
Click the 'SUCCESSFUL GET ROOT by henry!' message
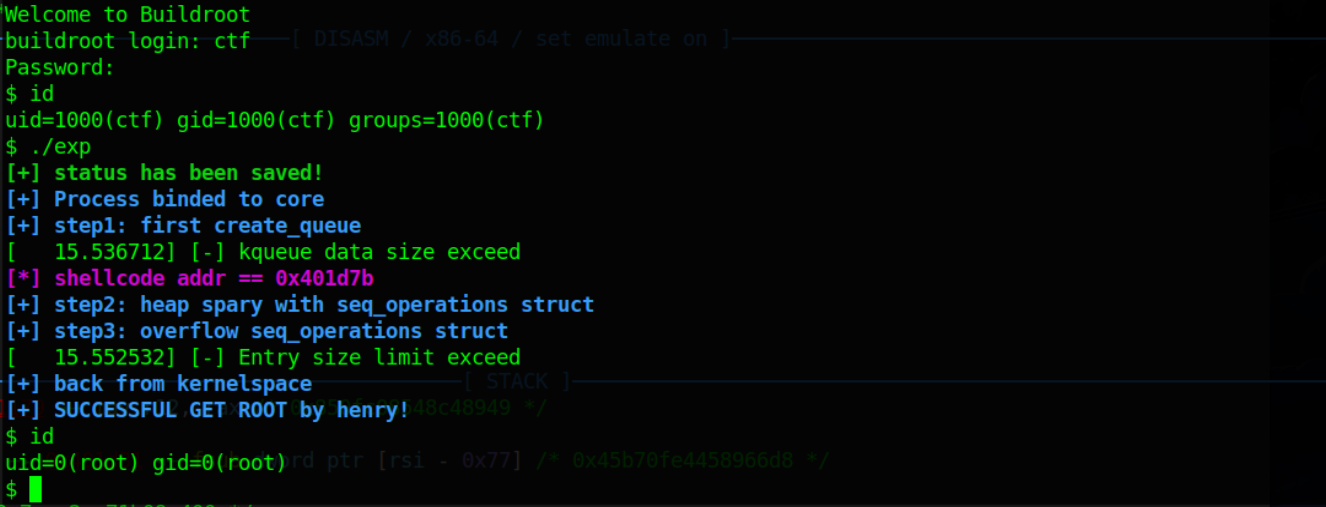[x=231, y=410]
